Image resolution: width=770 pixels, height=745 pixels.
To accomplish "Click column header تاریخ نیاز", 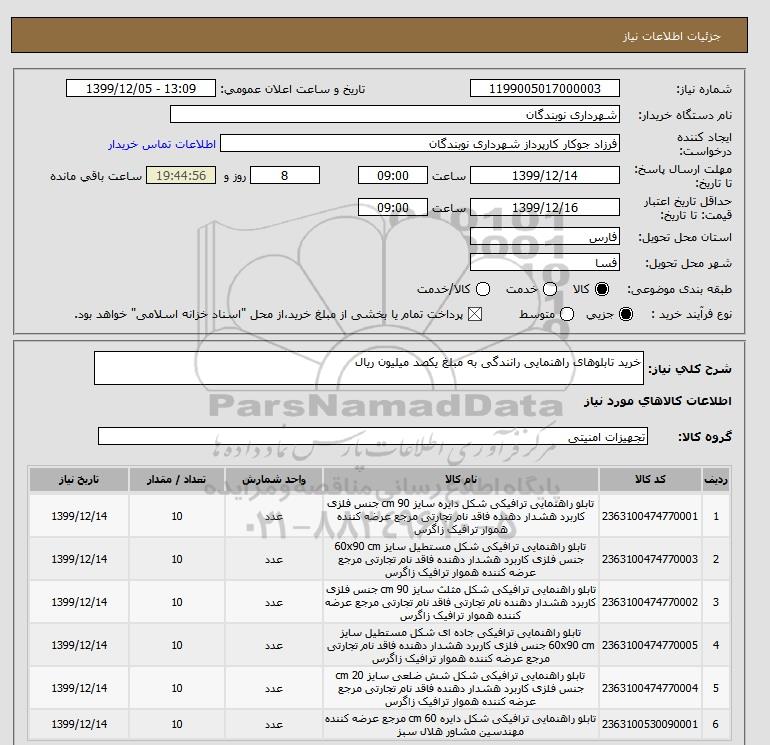I will [79, 479].
